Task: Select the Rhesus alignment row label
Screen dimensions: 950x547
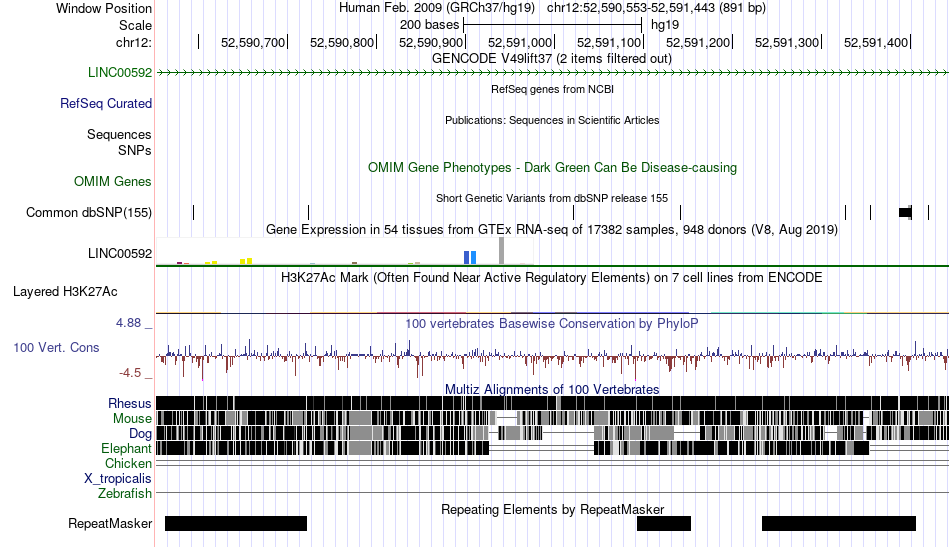Action: pos(130,403)
